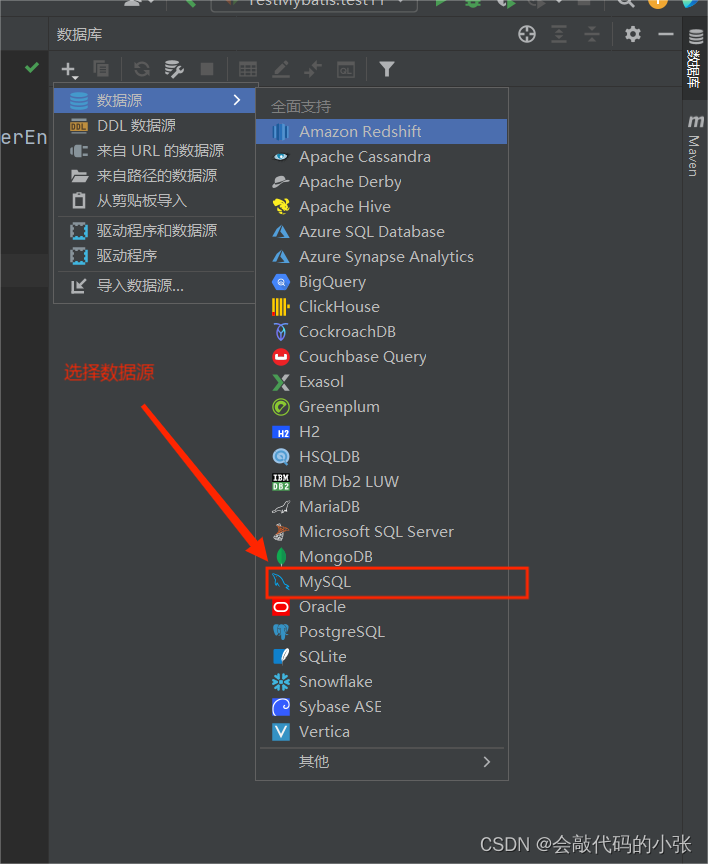Click the Collapse All icon in header
This screenshot has width=708, height=864.
coord(592,34)
